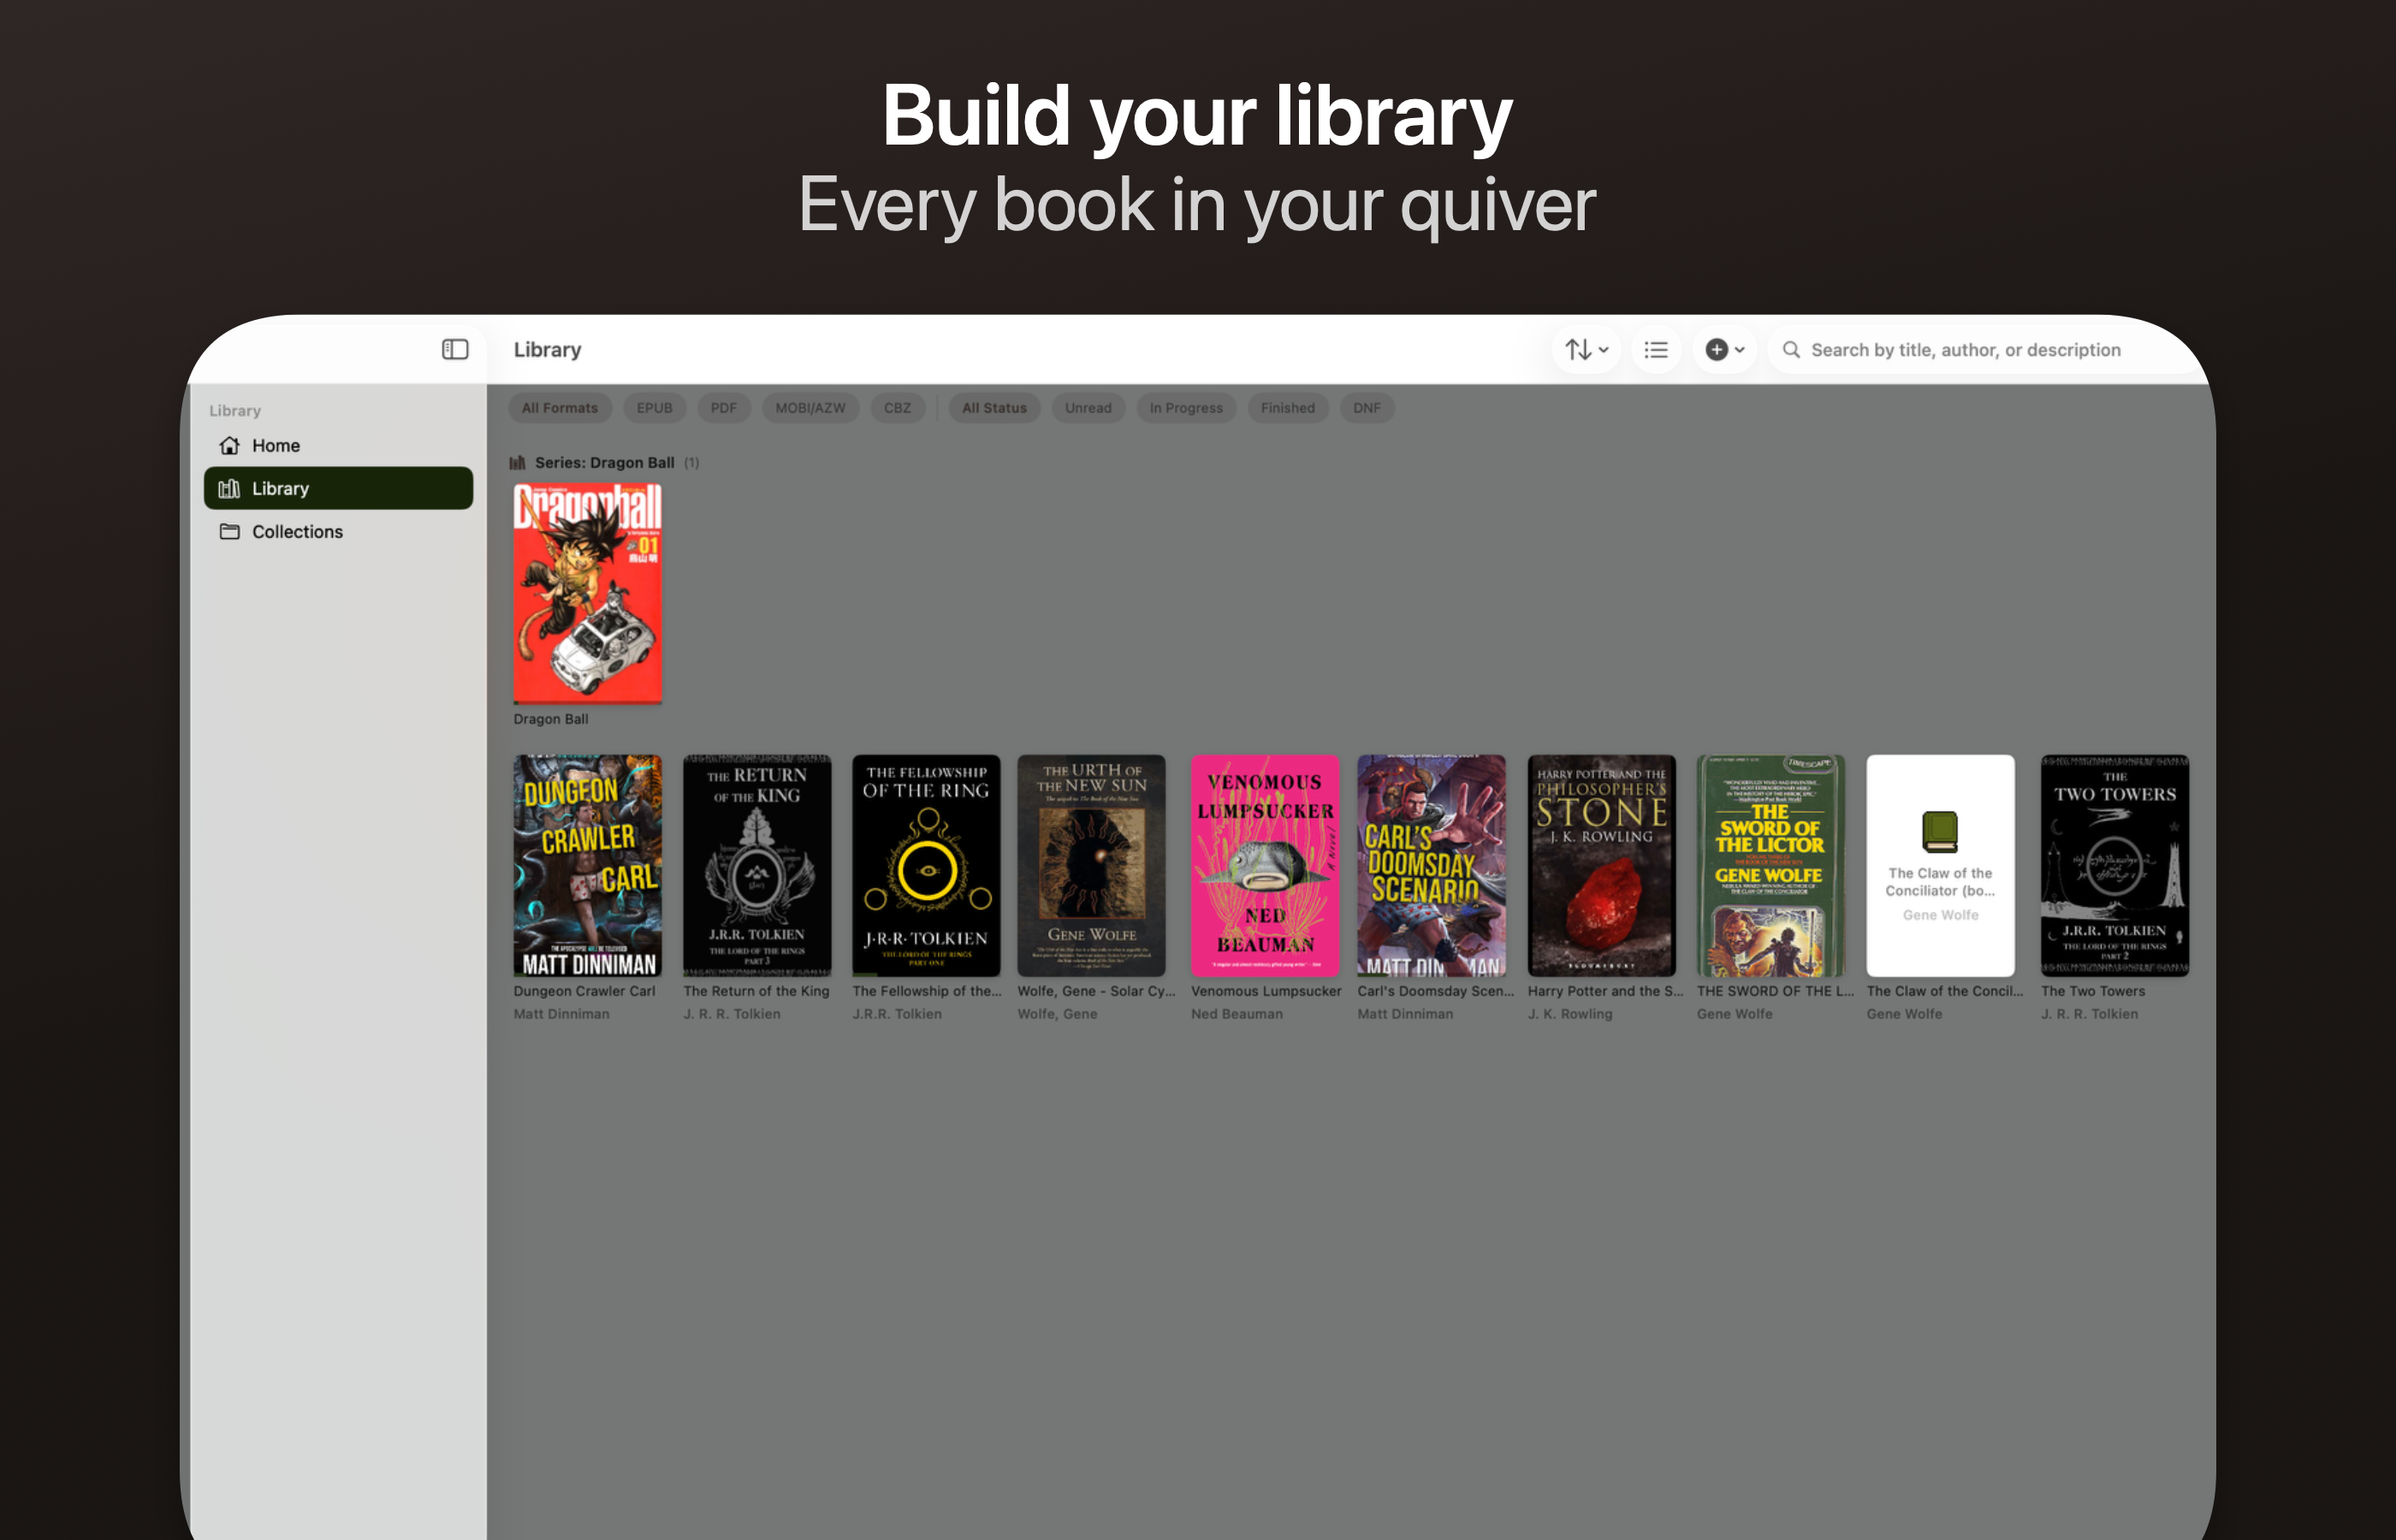Screen dimensions: 2396x1540
Task: Click the 'Ned Beauman' author text
Action: (x=1236, y=1014)
